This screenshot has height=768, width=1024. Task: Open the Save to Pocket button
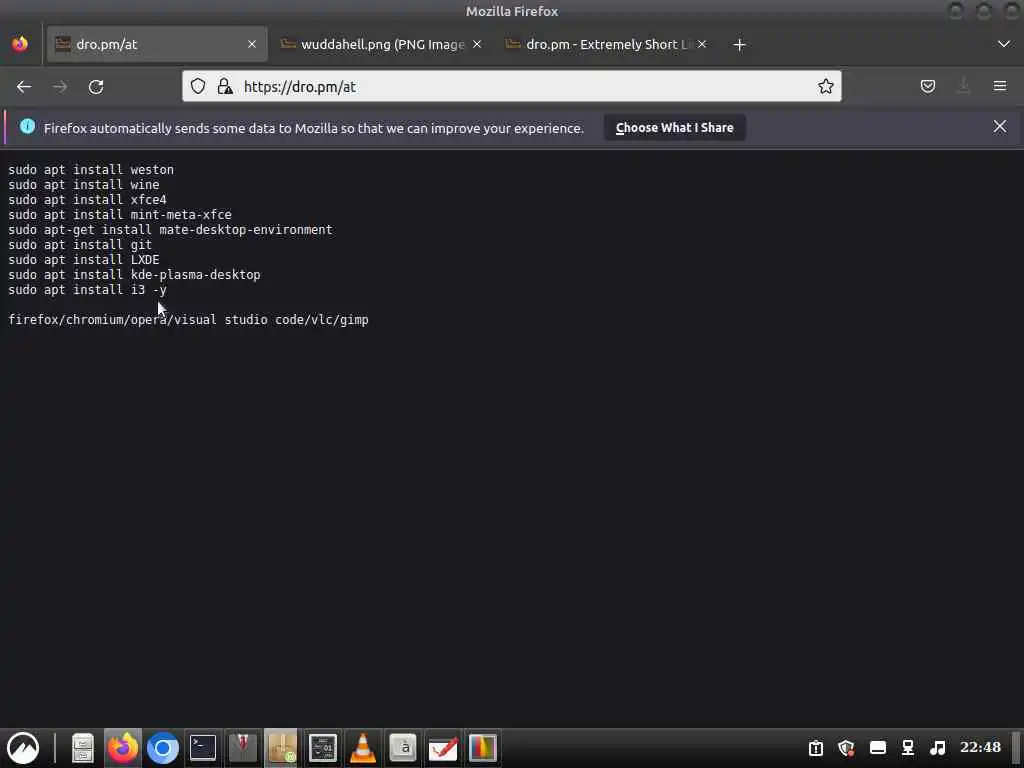(927, 86)
